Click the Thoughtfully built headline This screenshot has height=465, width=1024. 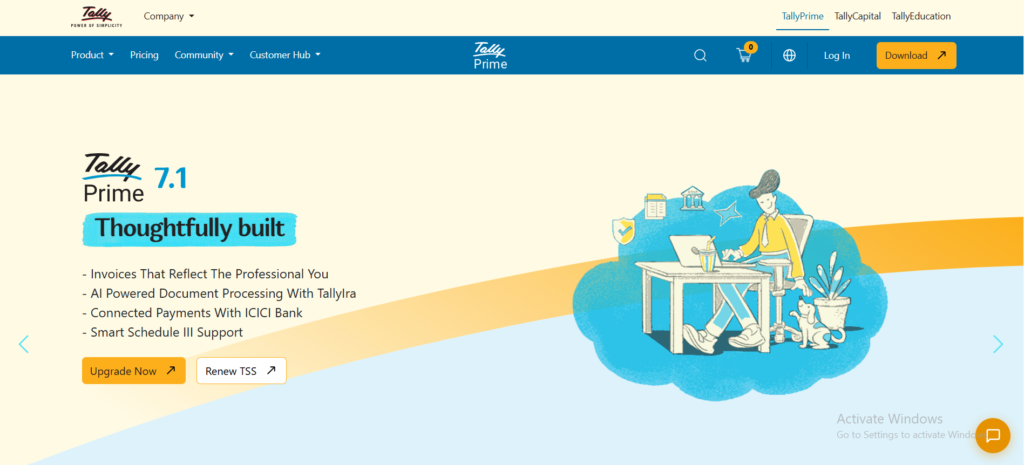(189, 229)
